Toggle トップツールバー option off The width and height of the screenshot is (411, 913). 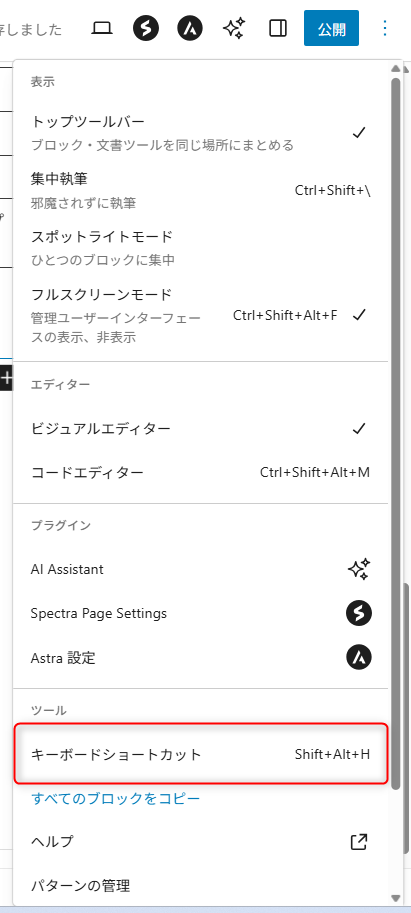(200, 133)
